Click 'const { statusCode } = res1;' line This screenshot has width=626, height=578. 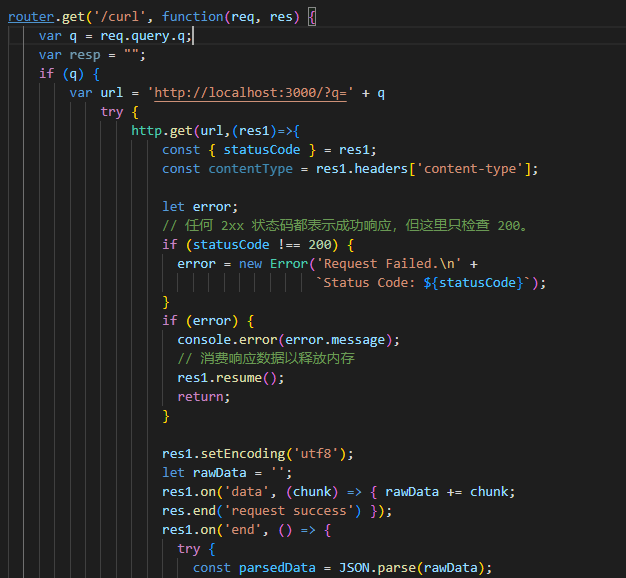pos(269,150)
